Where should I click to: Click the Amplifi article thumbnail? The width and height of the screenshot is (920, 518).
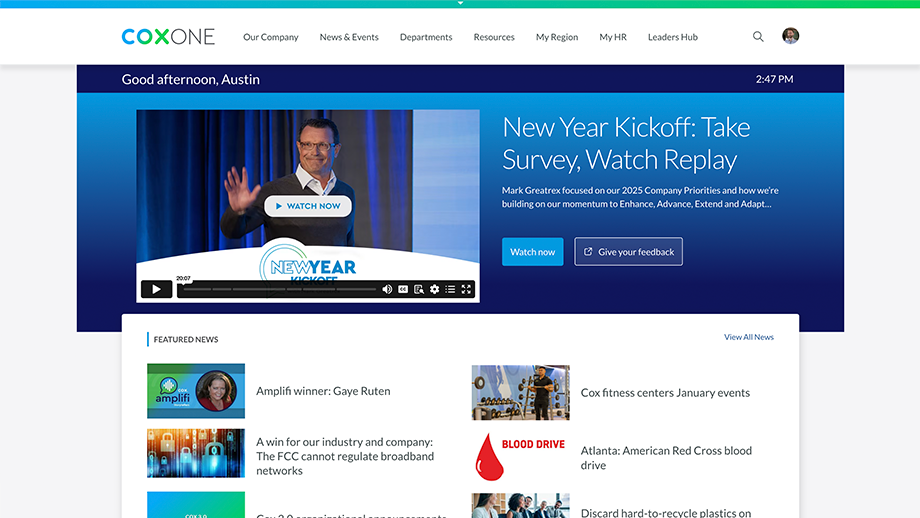pyautogui.click(x=196, y=391)
